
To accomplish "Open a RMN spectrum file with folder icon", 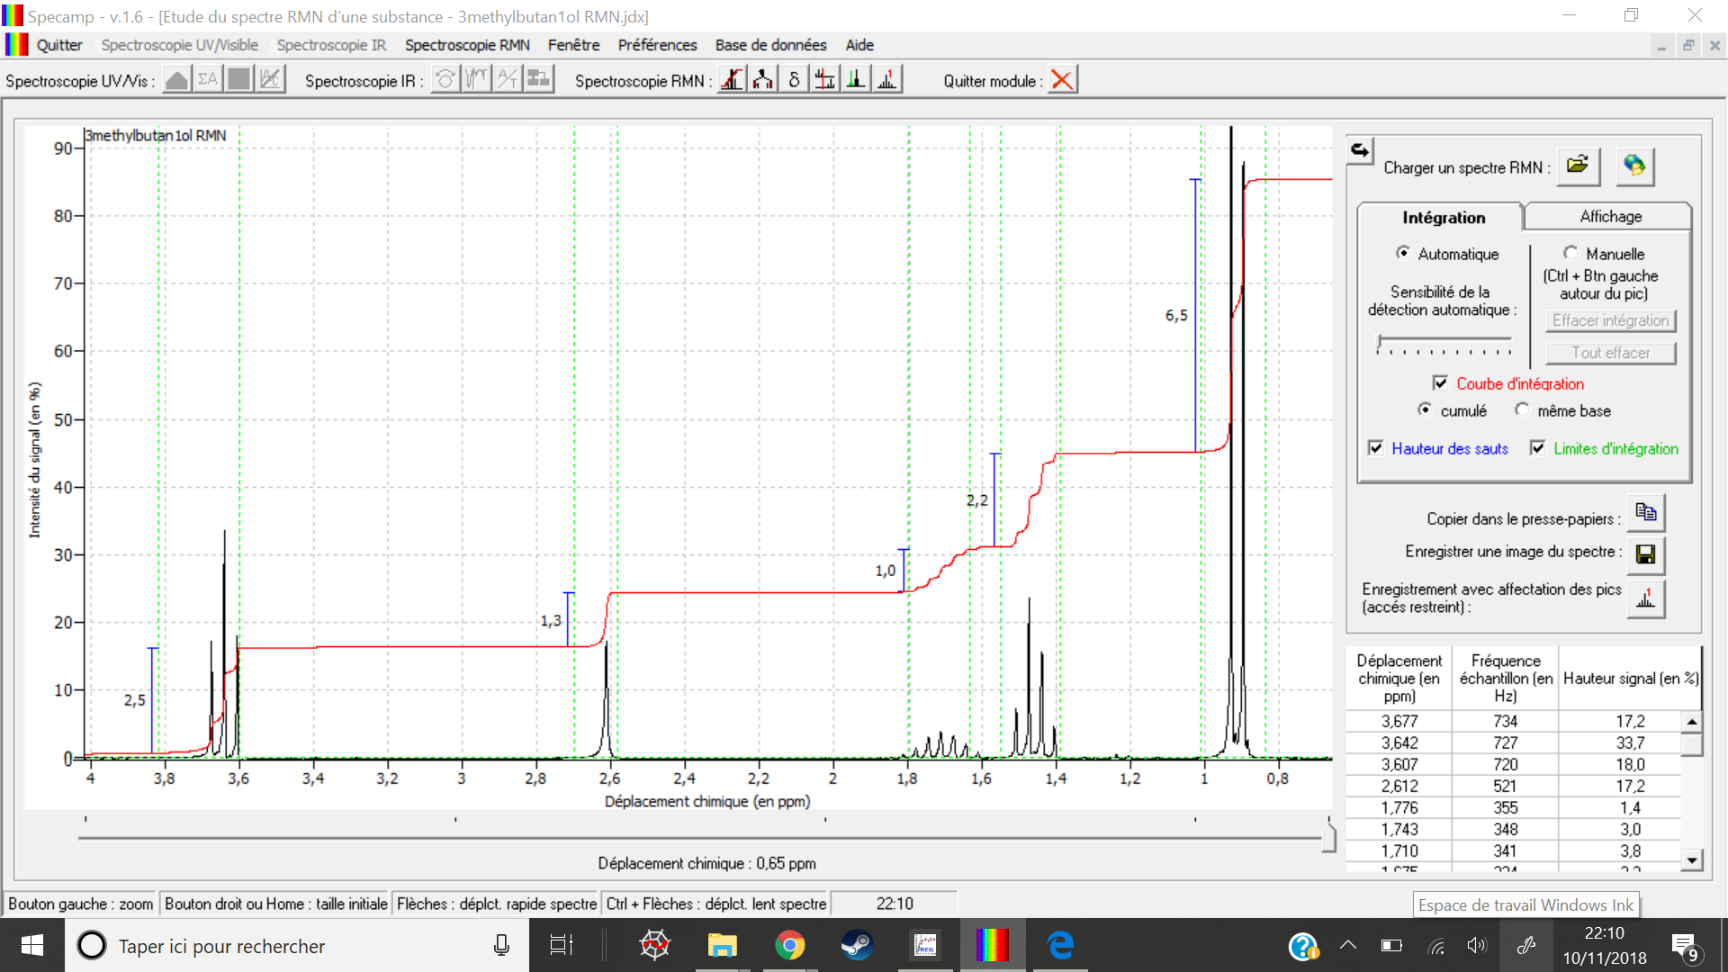I will tap(1578, 166).
